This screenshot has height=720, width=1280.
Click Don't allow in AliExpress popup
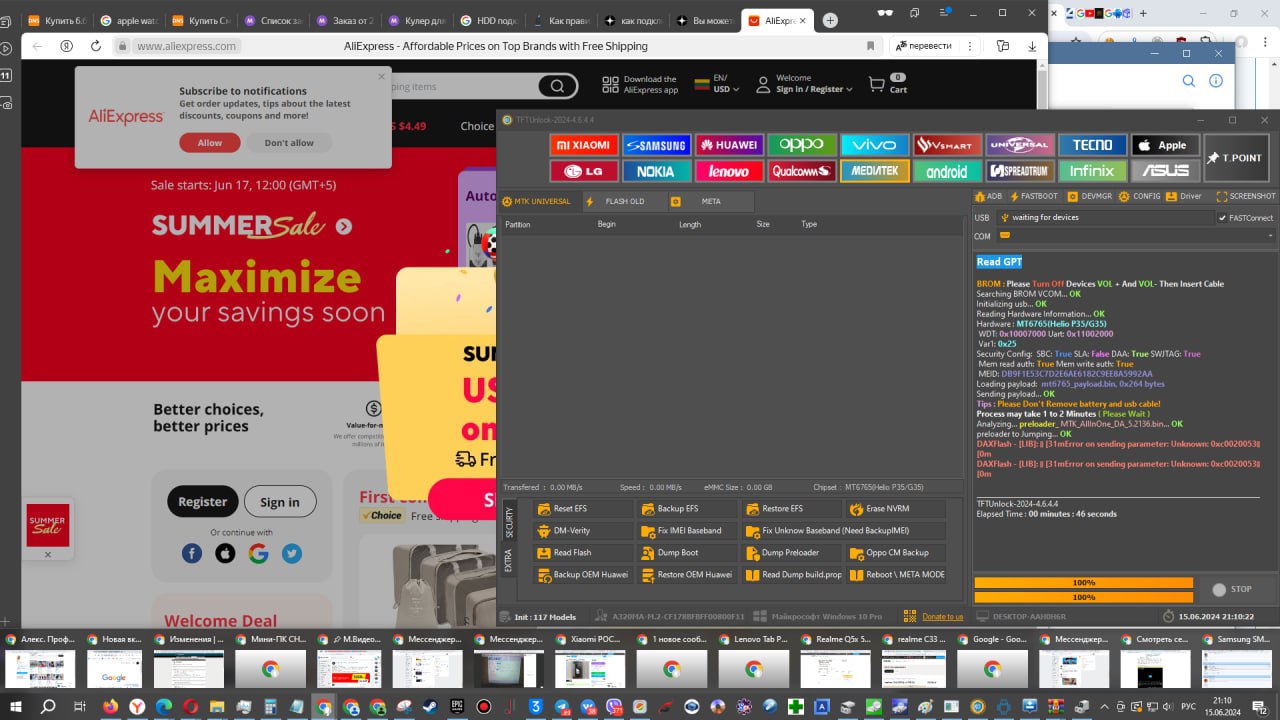(x=289, y=143)
